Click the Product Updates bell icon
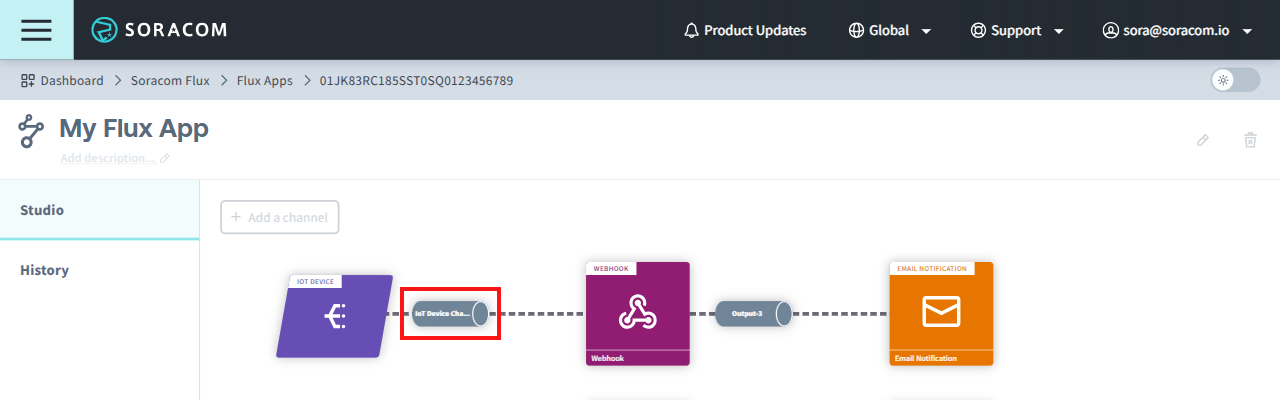 coord(691,30)
